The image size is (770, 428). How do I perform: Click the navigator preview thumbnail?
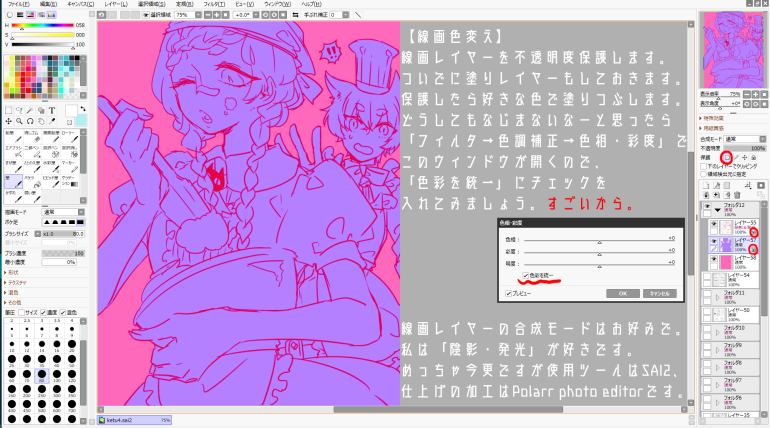(732, 49)
